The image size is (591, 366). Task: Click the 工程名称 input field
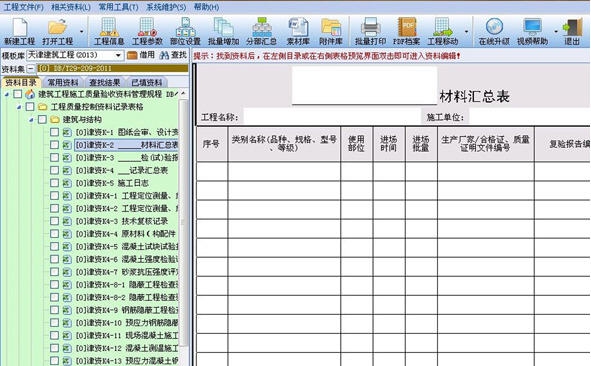[332, 116]
